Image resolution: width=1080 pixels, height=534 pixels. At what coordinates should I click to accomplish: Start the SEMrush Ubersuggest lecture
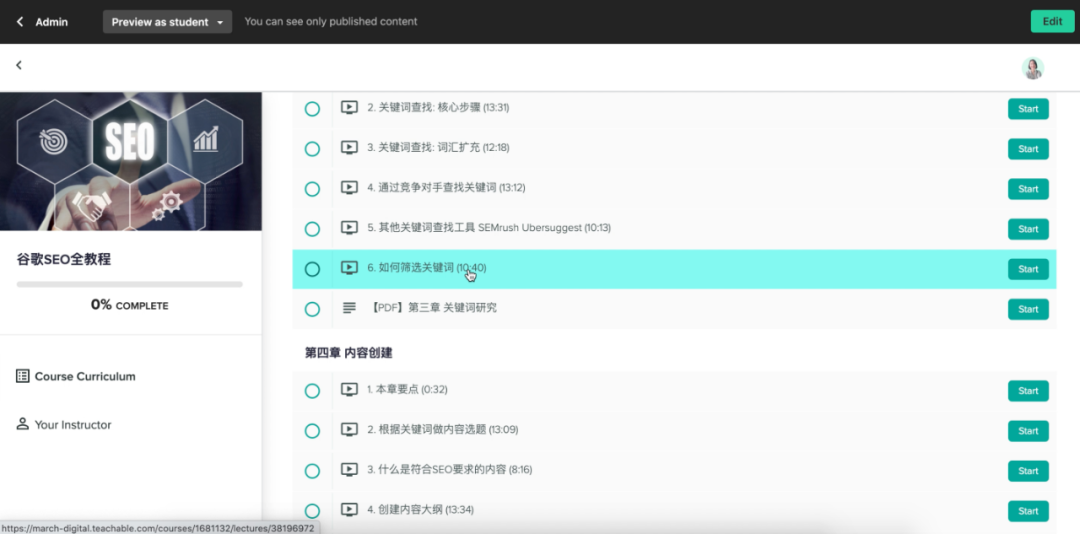1028,229
